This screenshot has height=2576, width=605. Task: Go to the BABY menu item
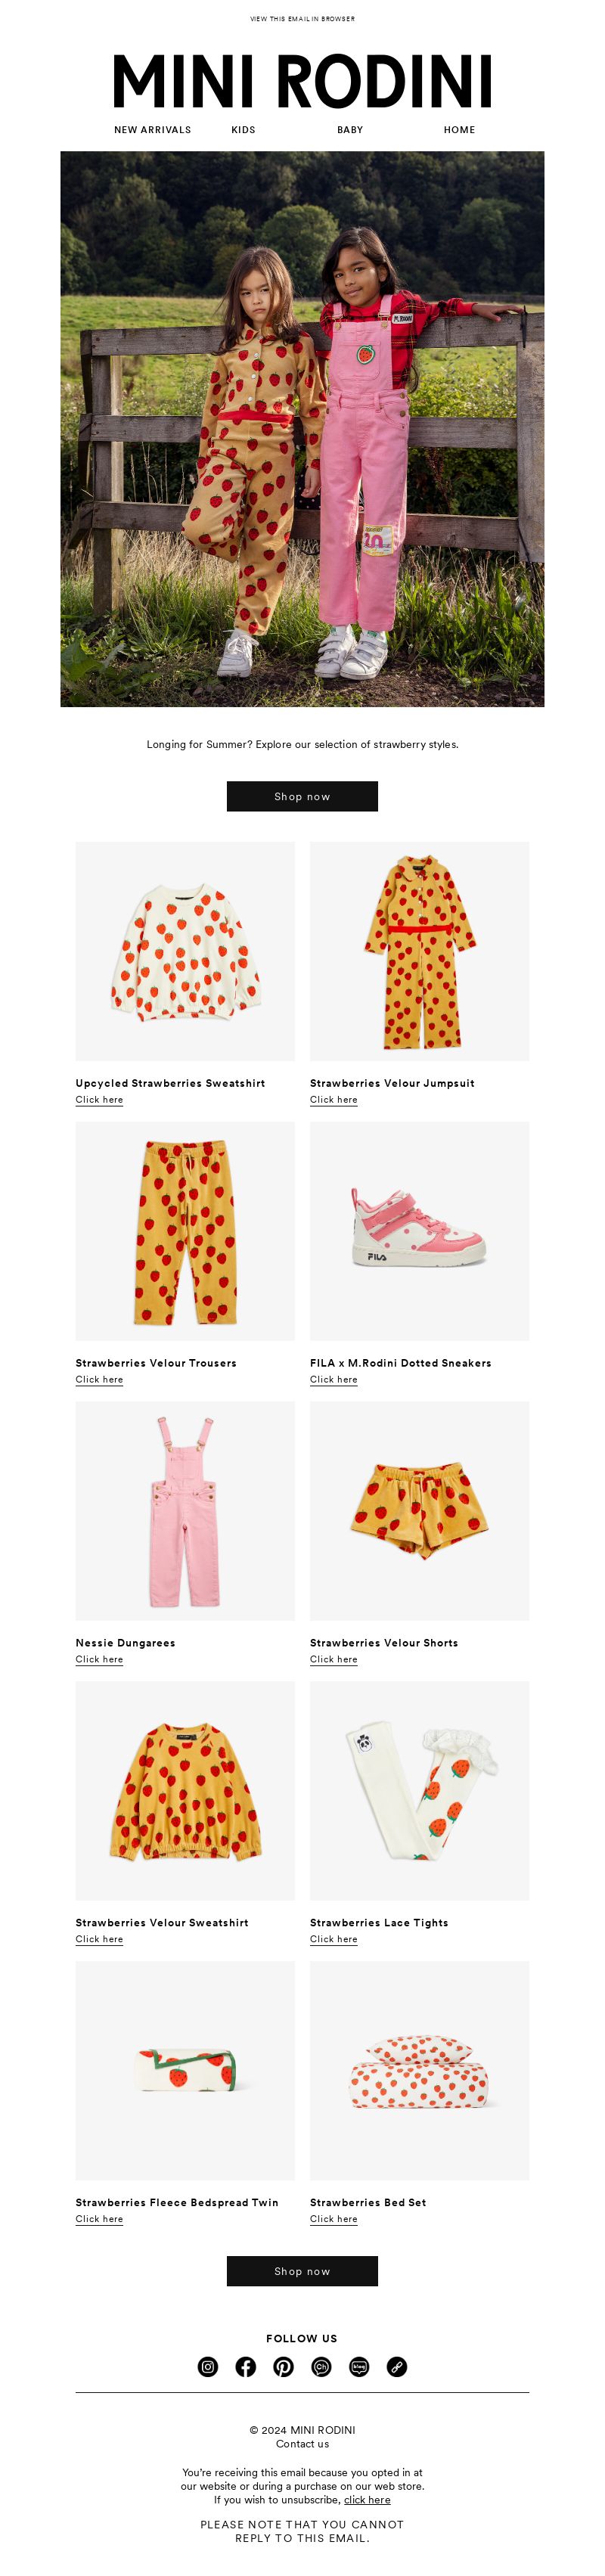point(350,130)
